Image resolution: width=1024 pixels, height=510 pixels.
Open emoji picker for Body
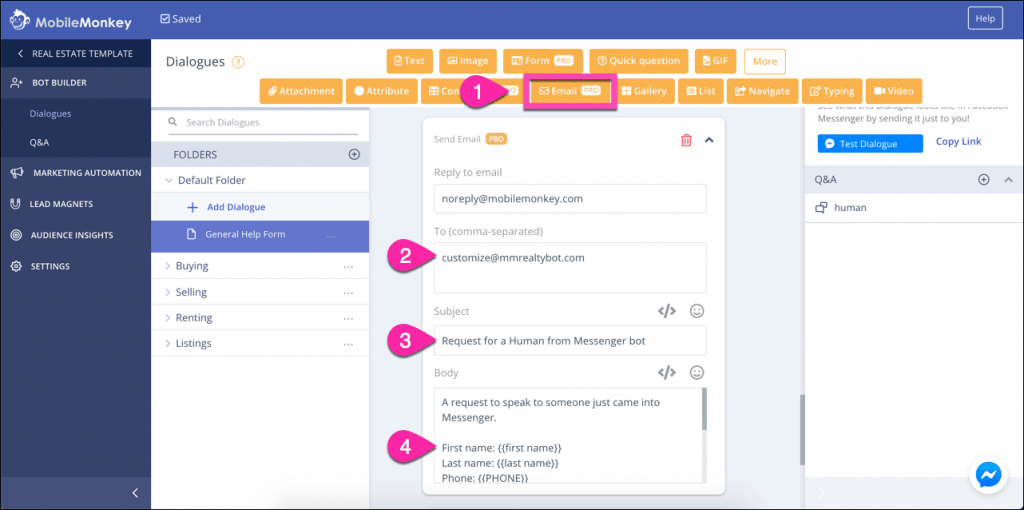point(697,373)
